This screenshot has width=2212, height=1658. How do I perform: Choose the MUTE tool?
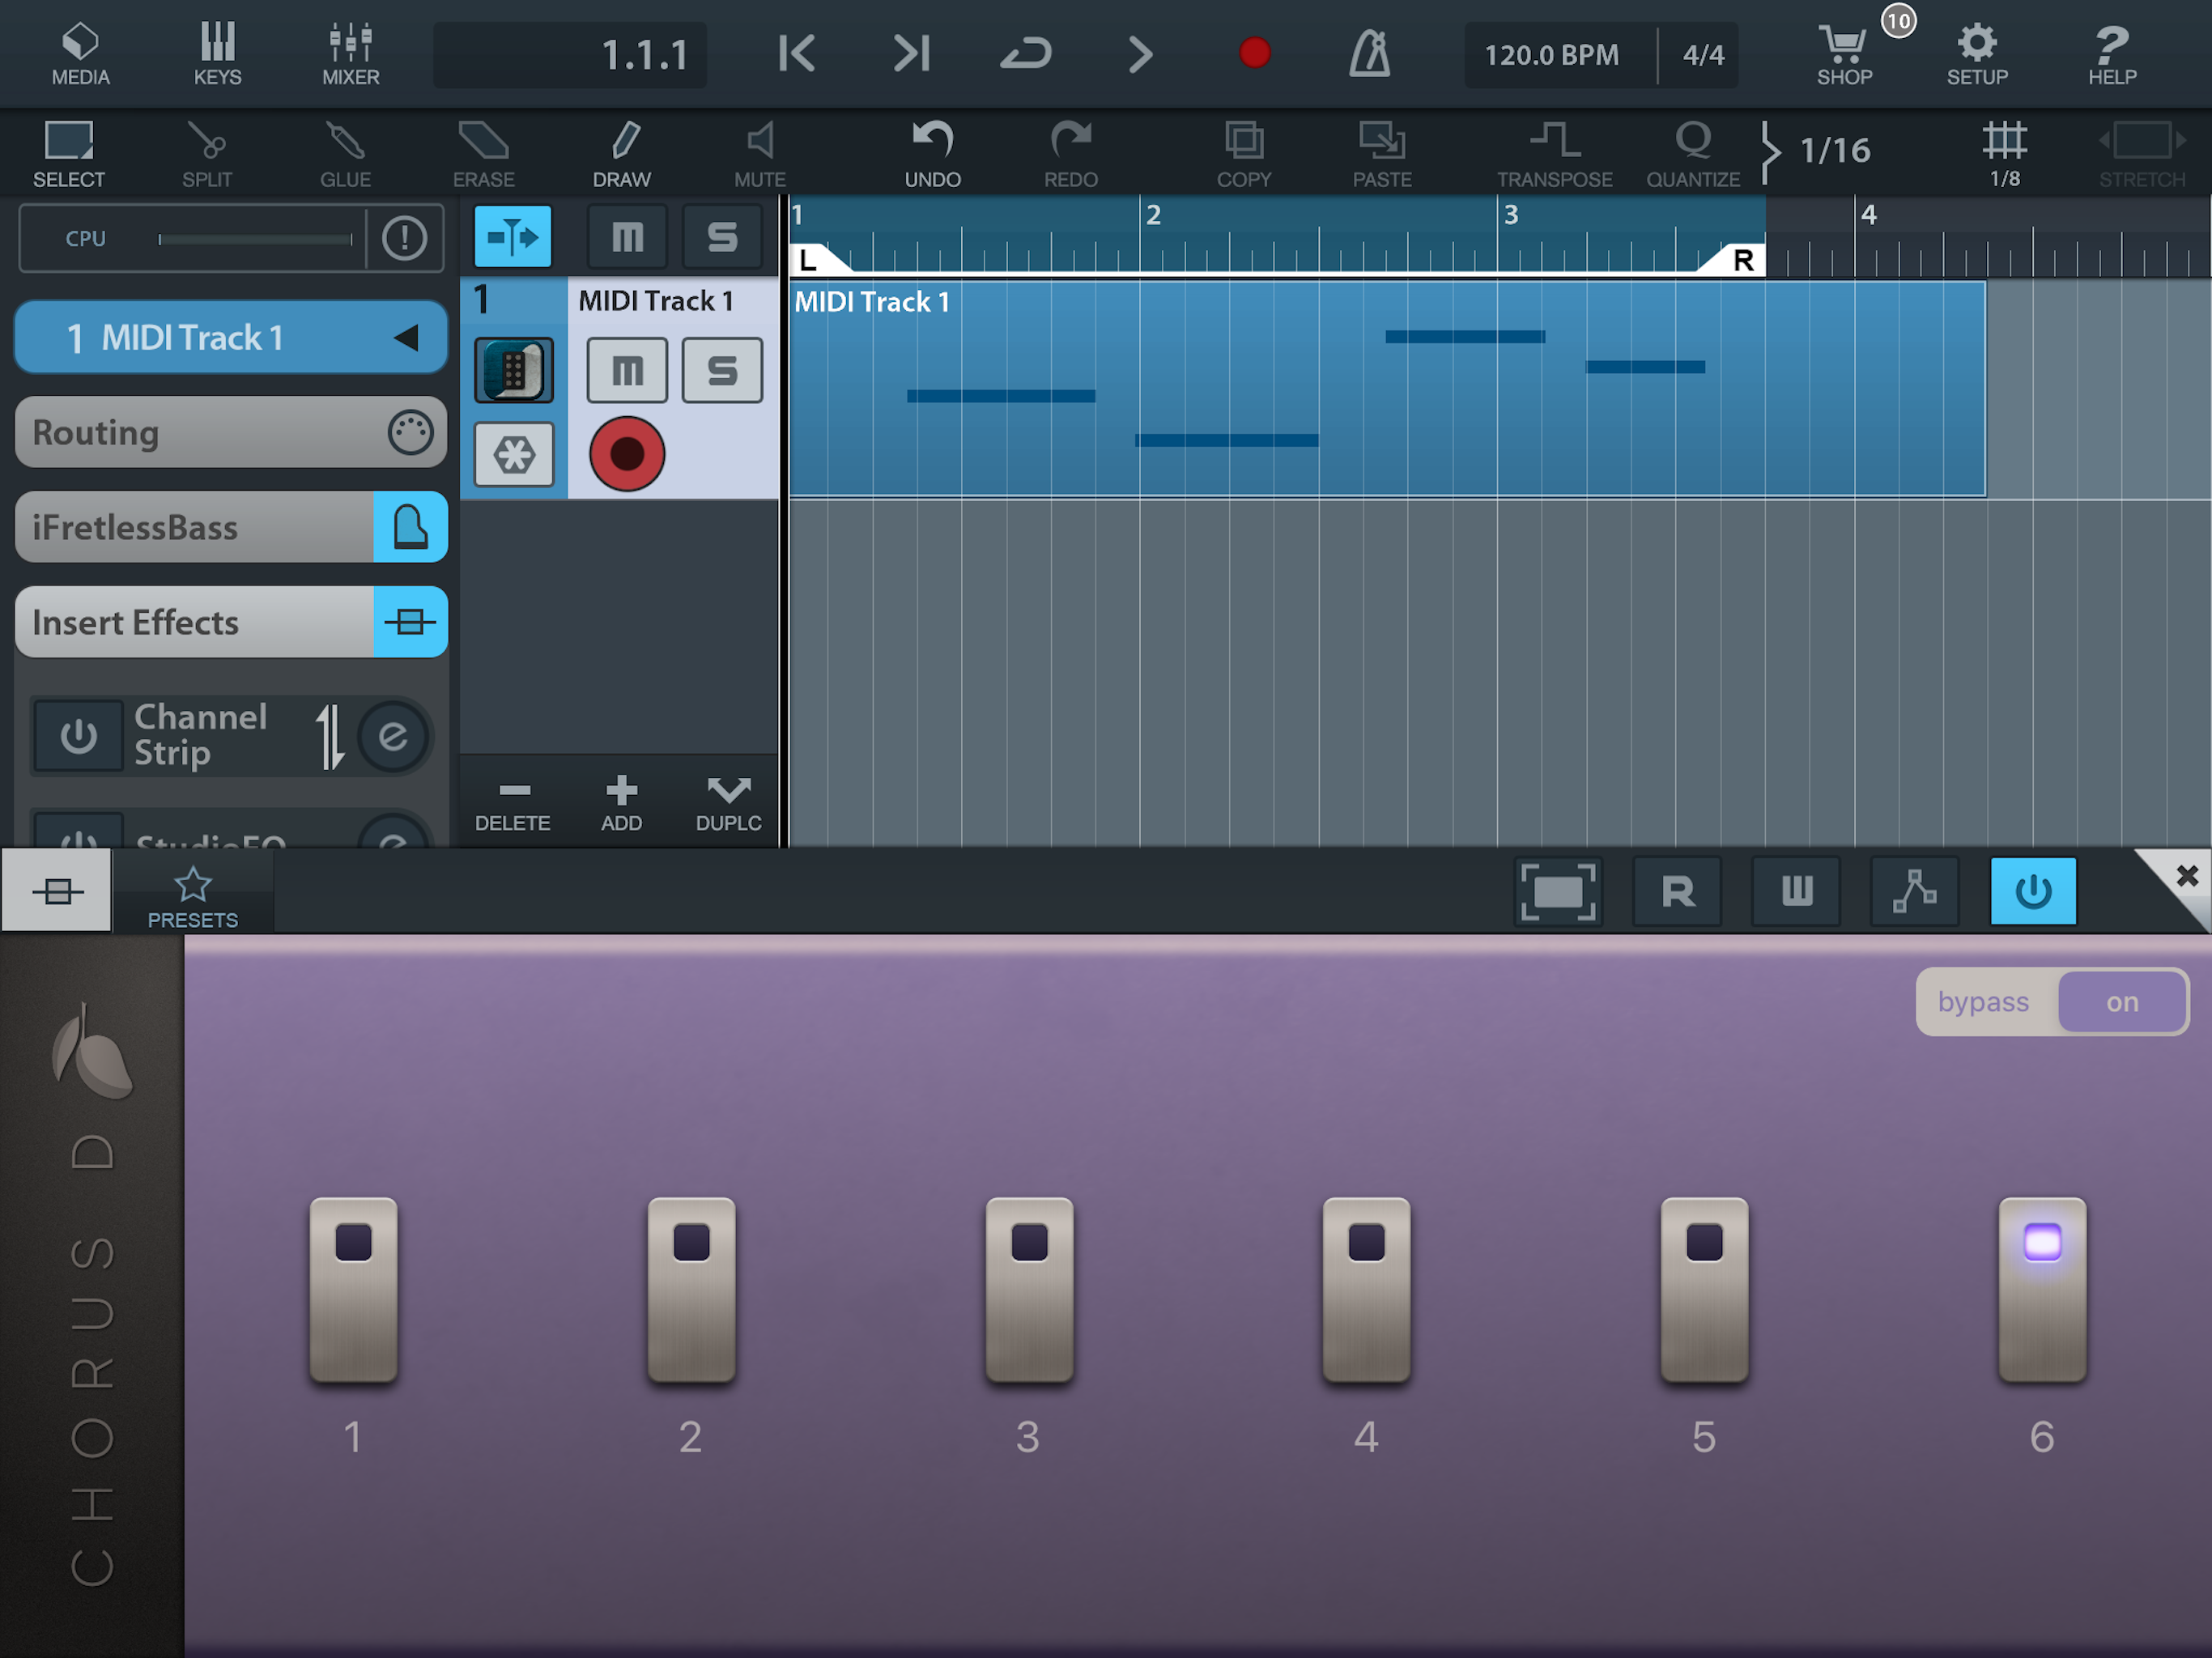tap(760, 153)
